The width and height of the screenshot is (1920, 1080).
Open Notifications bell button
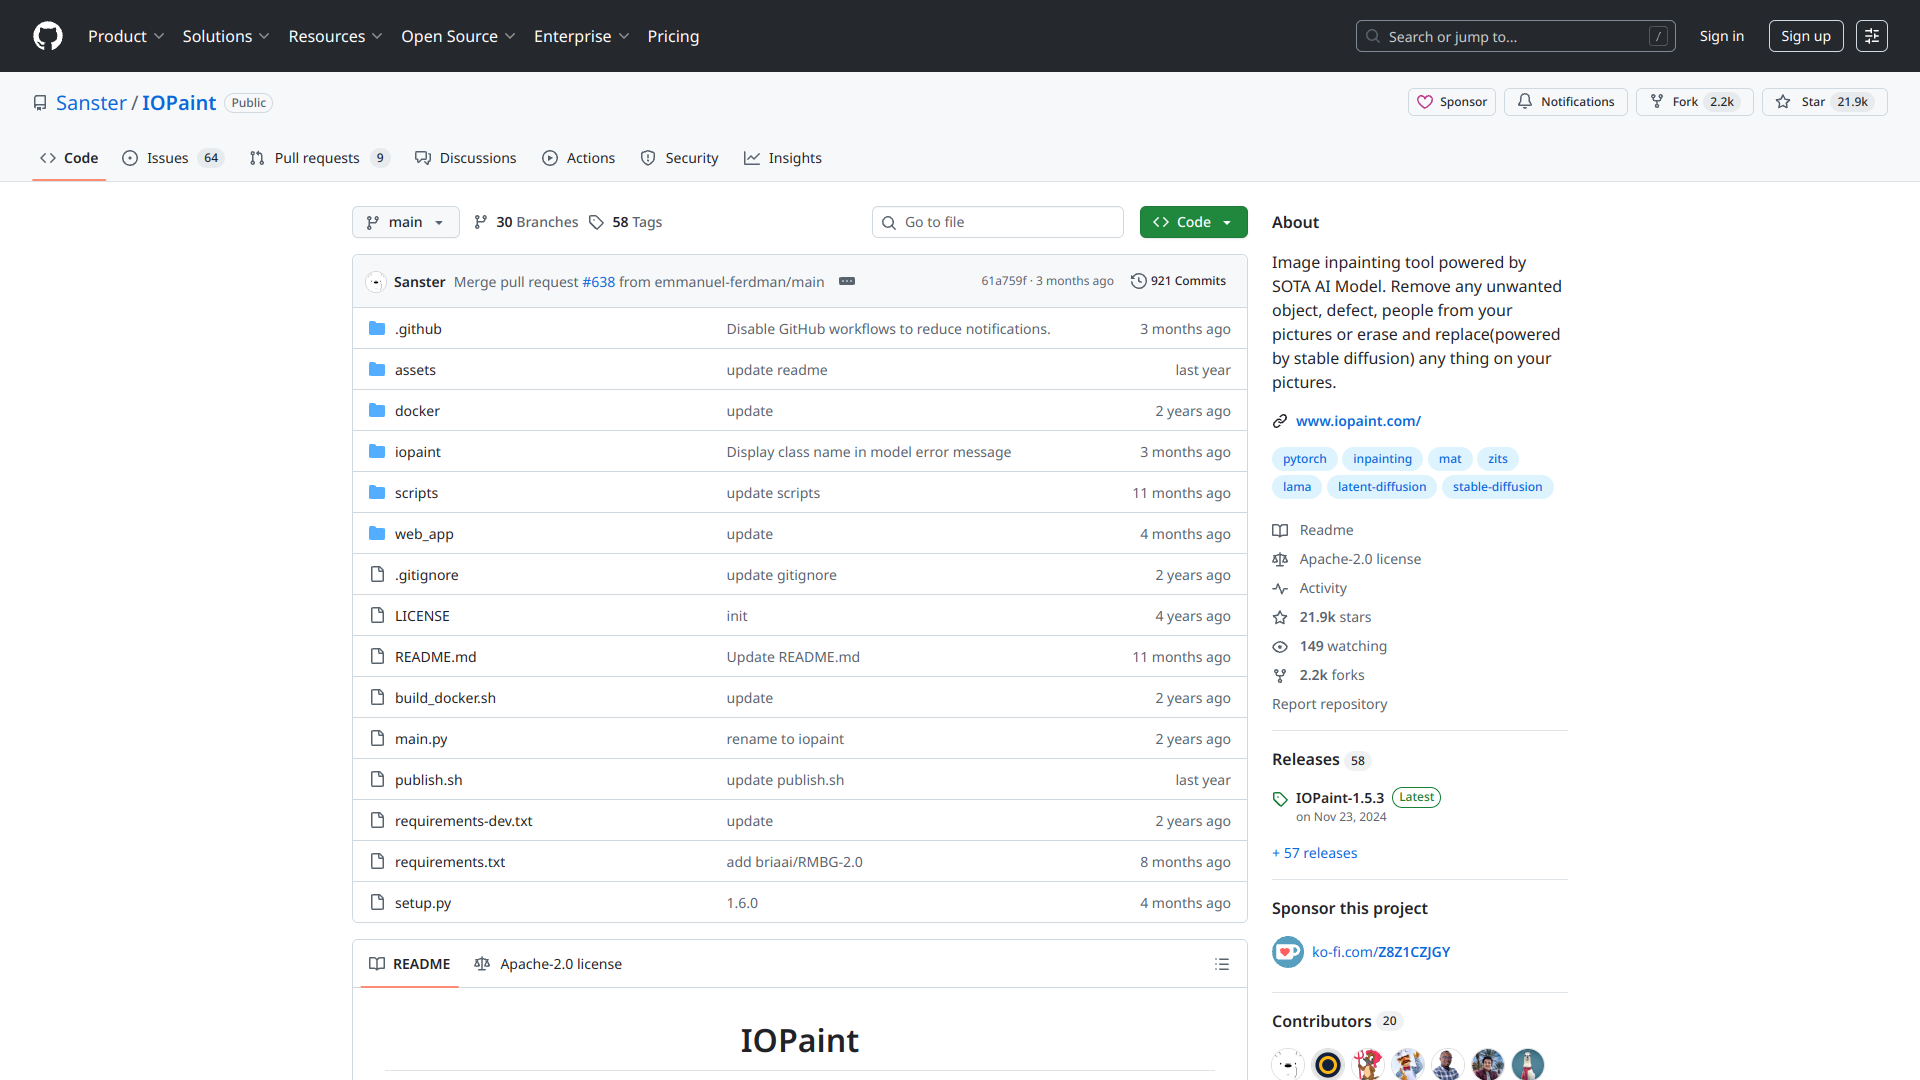tap(1566, 102)
